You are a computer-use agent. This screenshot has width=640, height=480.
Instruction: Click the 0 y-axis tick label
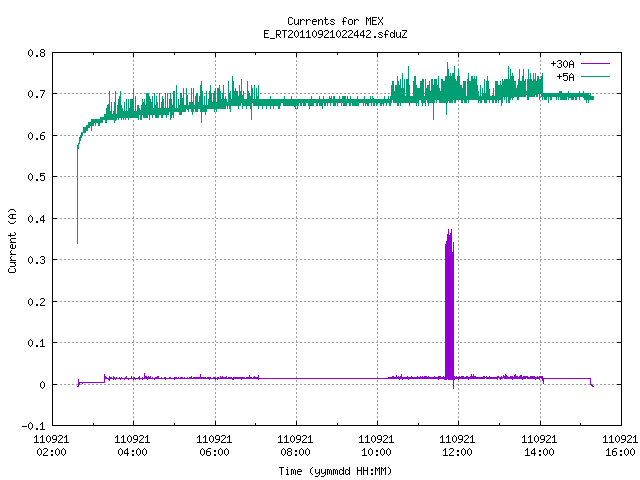[x=42, y=385]
